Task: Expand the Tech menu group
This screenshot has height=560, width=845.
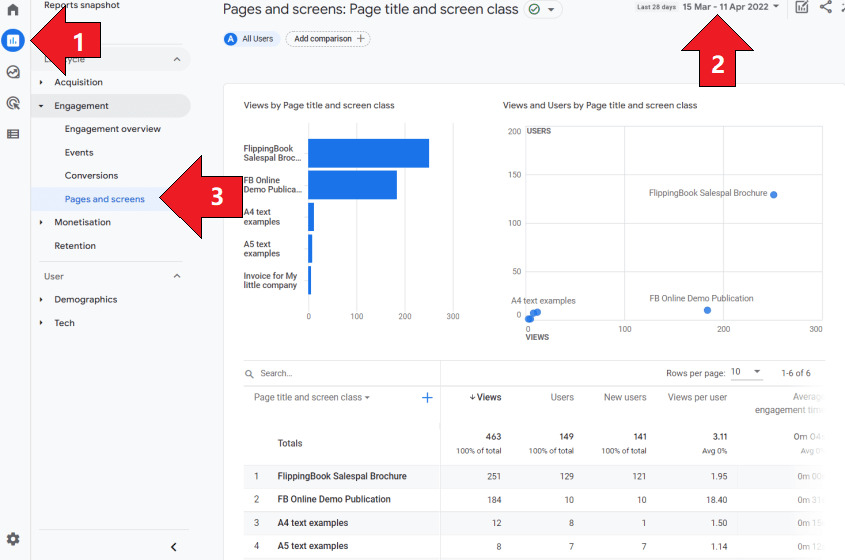Action: [64, 323]
